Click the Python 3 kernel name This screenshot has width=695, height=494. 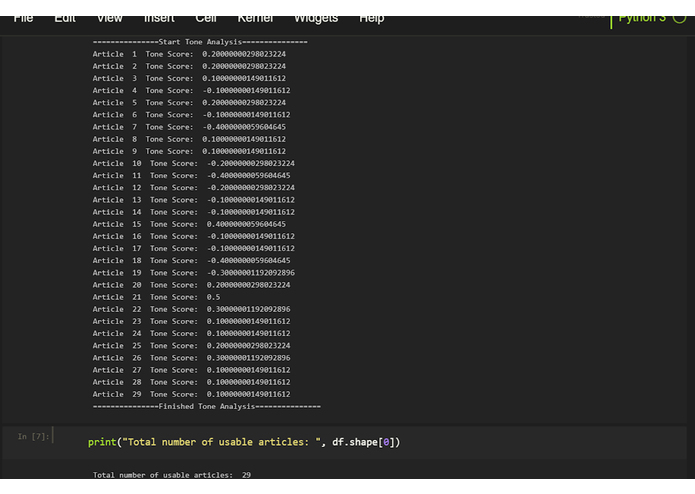pyautogui.click(x=642, y=19)
